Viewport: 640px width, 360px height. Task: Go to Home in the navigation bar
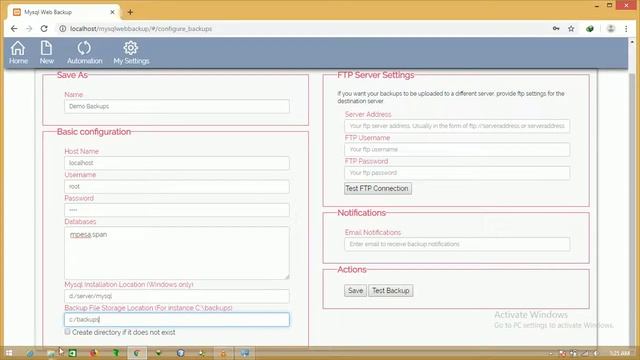pos(18,53)
